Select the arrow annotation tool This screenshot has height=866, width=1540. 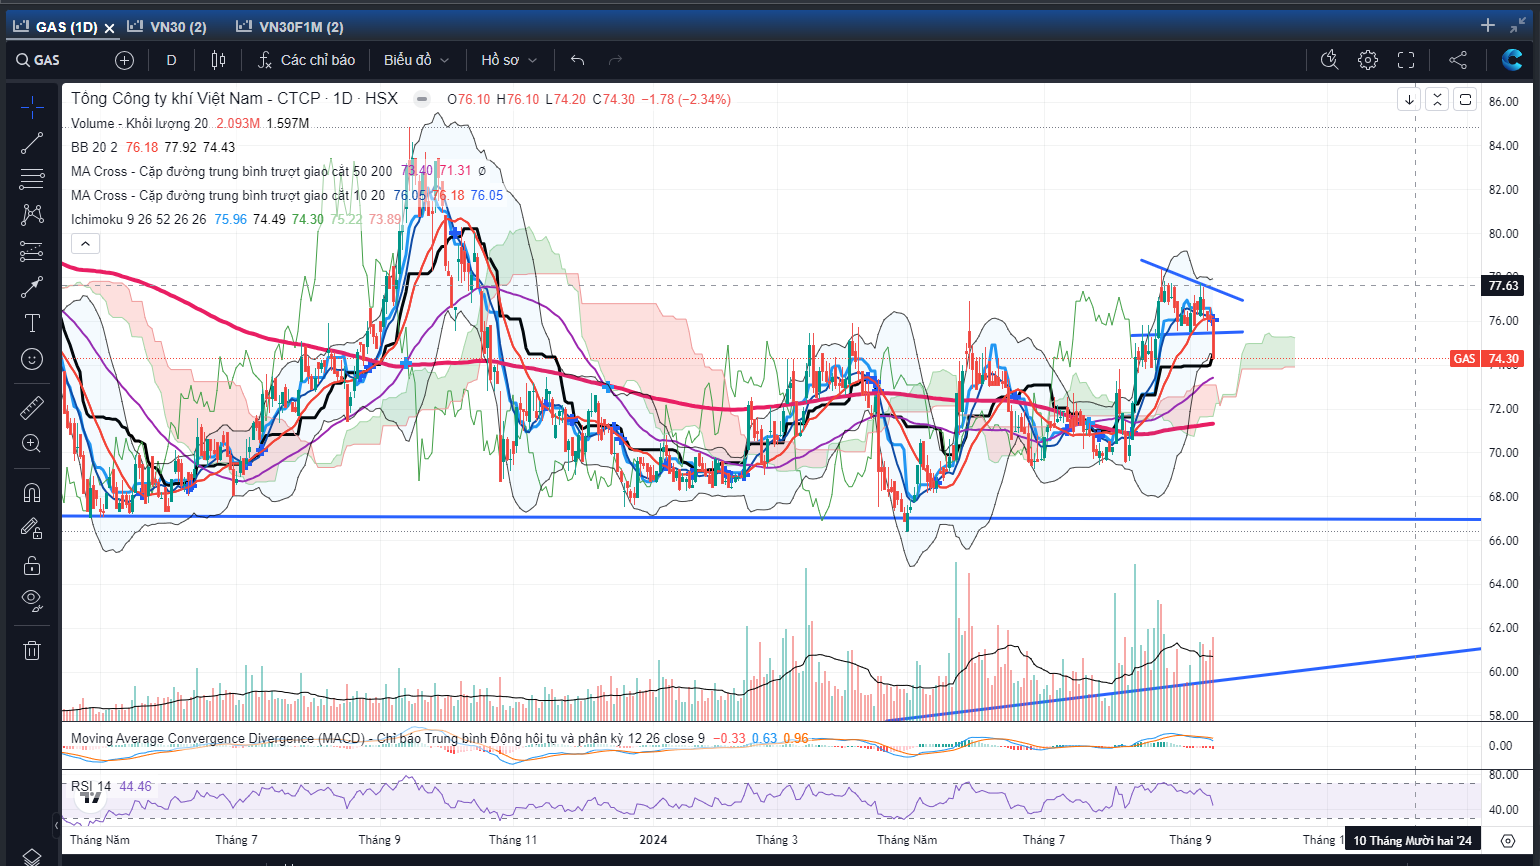coord(32,287)
